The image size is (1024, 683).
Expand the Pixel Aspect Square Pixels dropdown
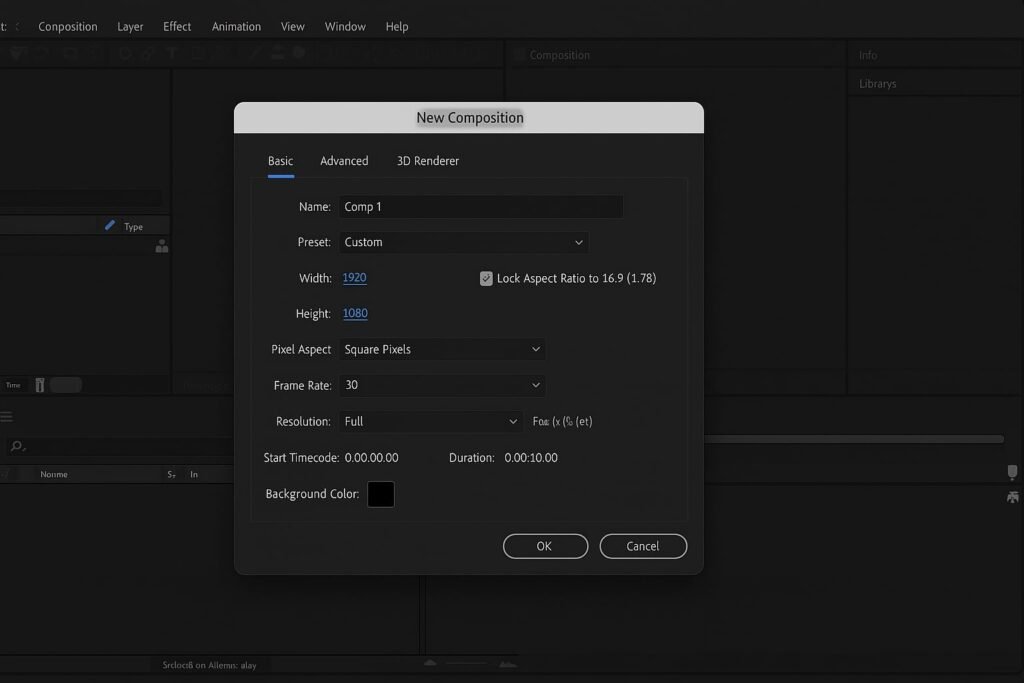442,350
